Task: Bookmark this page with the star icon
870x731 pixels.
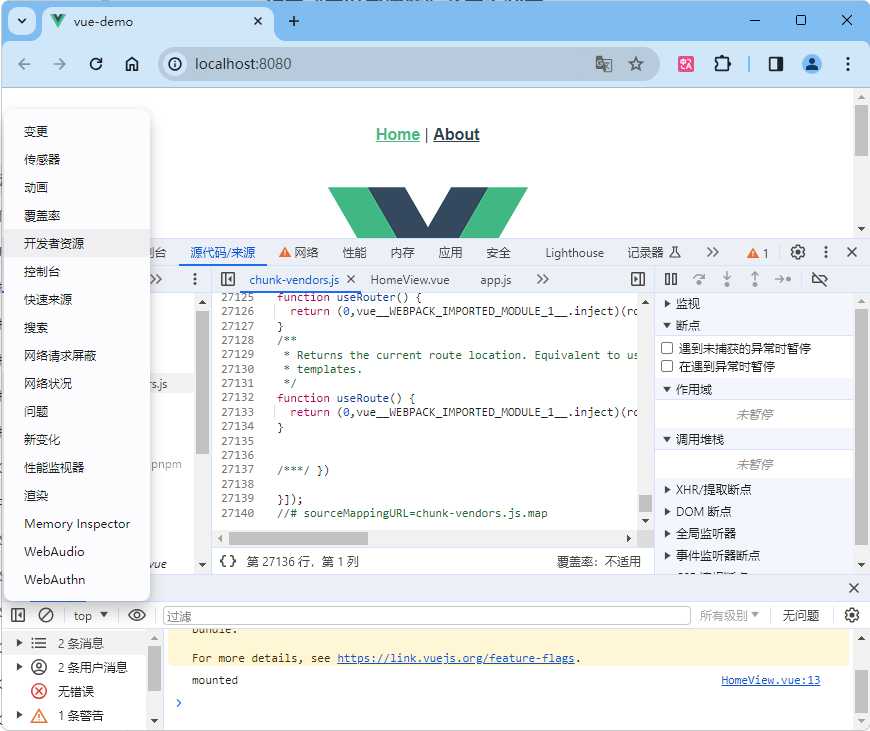Action: [636, 64]
